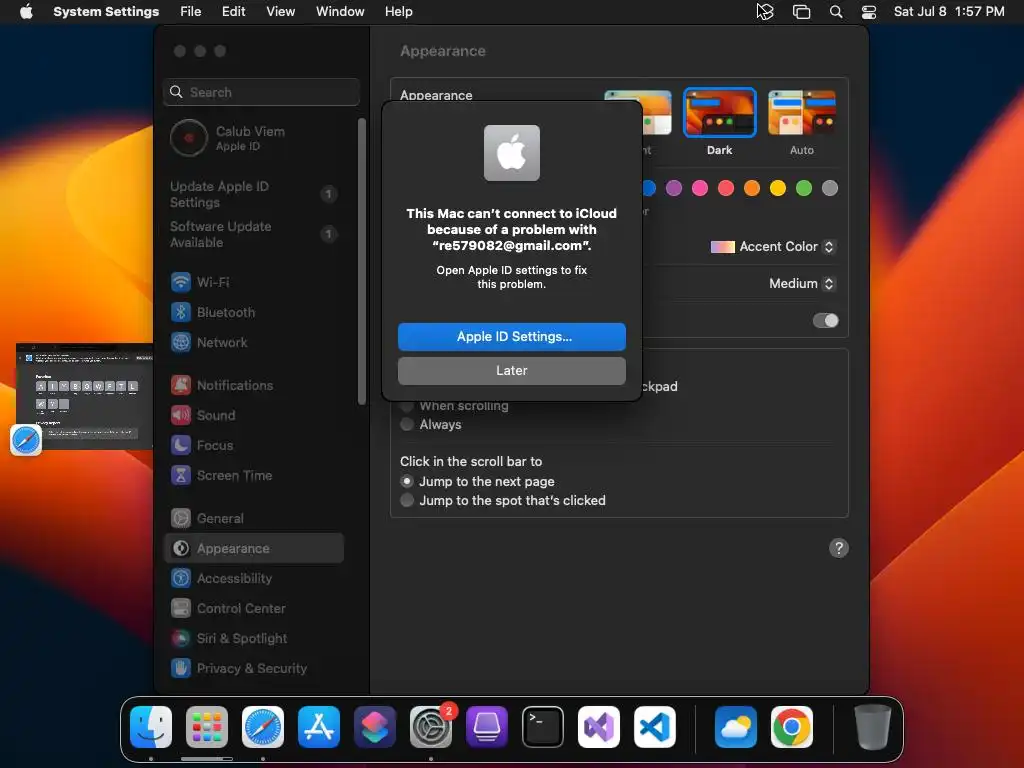
Task: Open Calub Viem Apple ID account
Action: (255, 138)
